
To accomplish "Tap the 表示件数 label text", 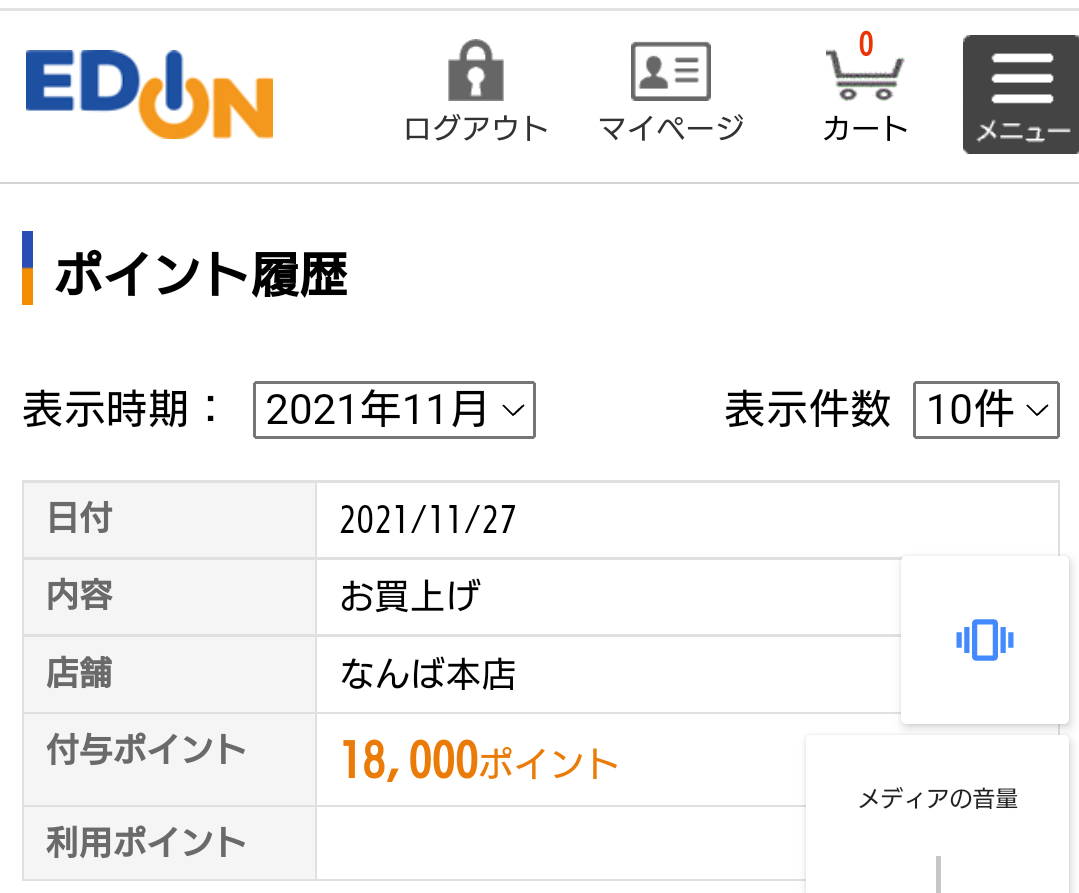I will (x=807, y=410).
